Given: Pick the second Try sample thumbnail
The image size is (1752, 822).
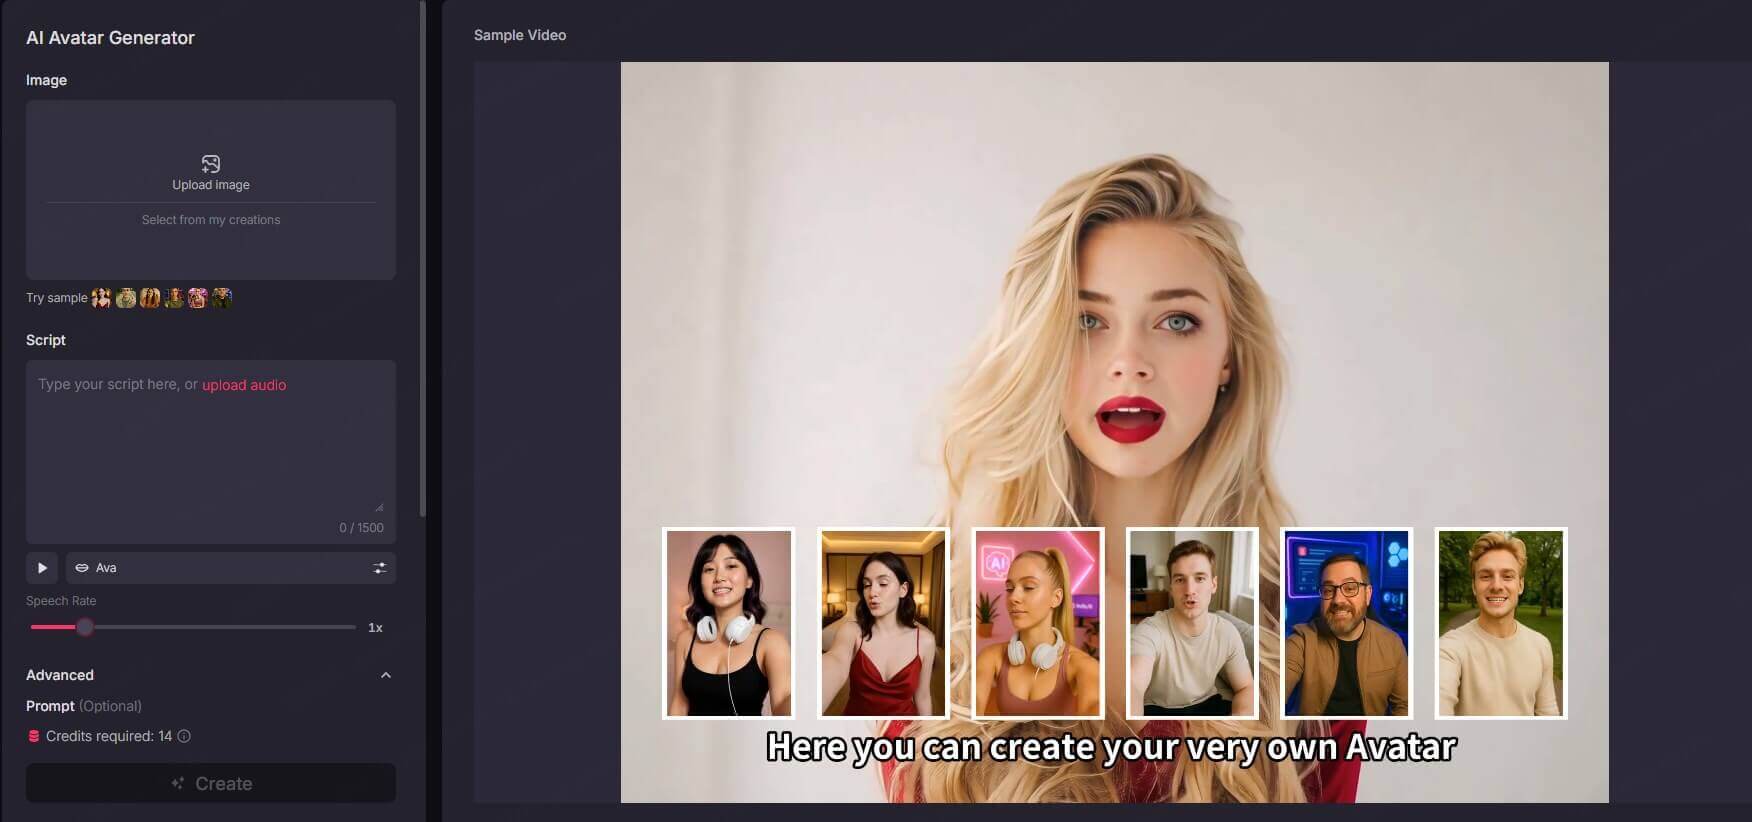Looking at the screenshot, I should [x=126, y=298].
